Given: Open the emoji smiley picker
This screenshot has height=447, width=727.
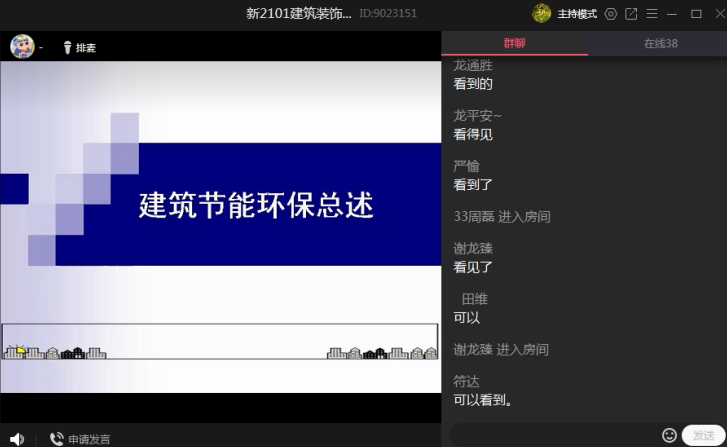Looking at the screenshot, I should (669, 435).
